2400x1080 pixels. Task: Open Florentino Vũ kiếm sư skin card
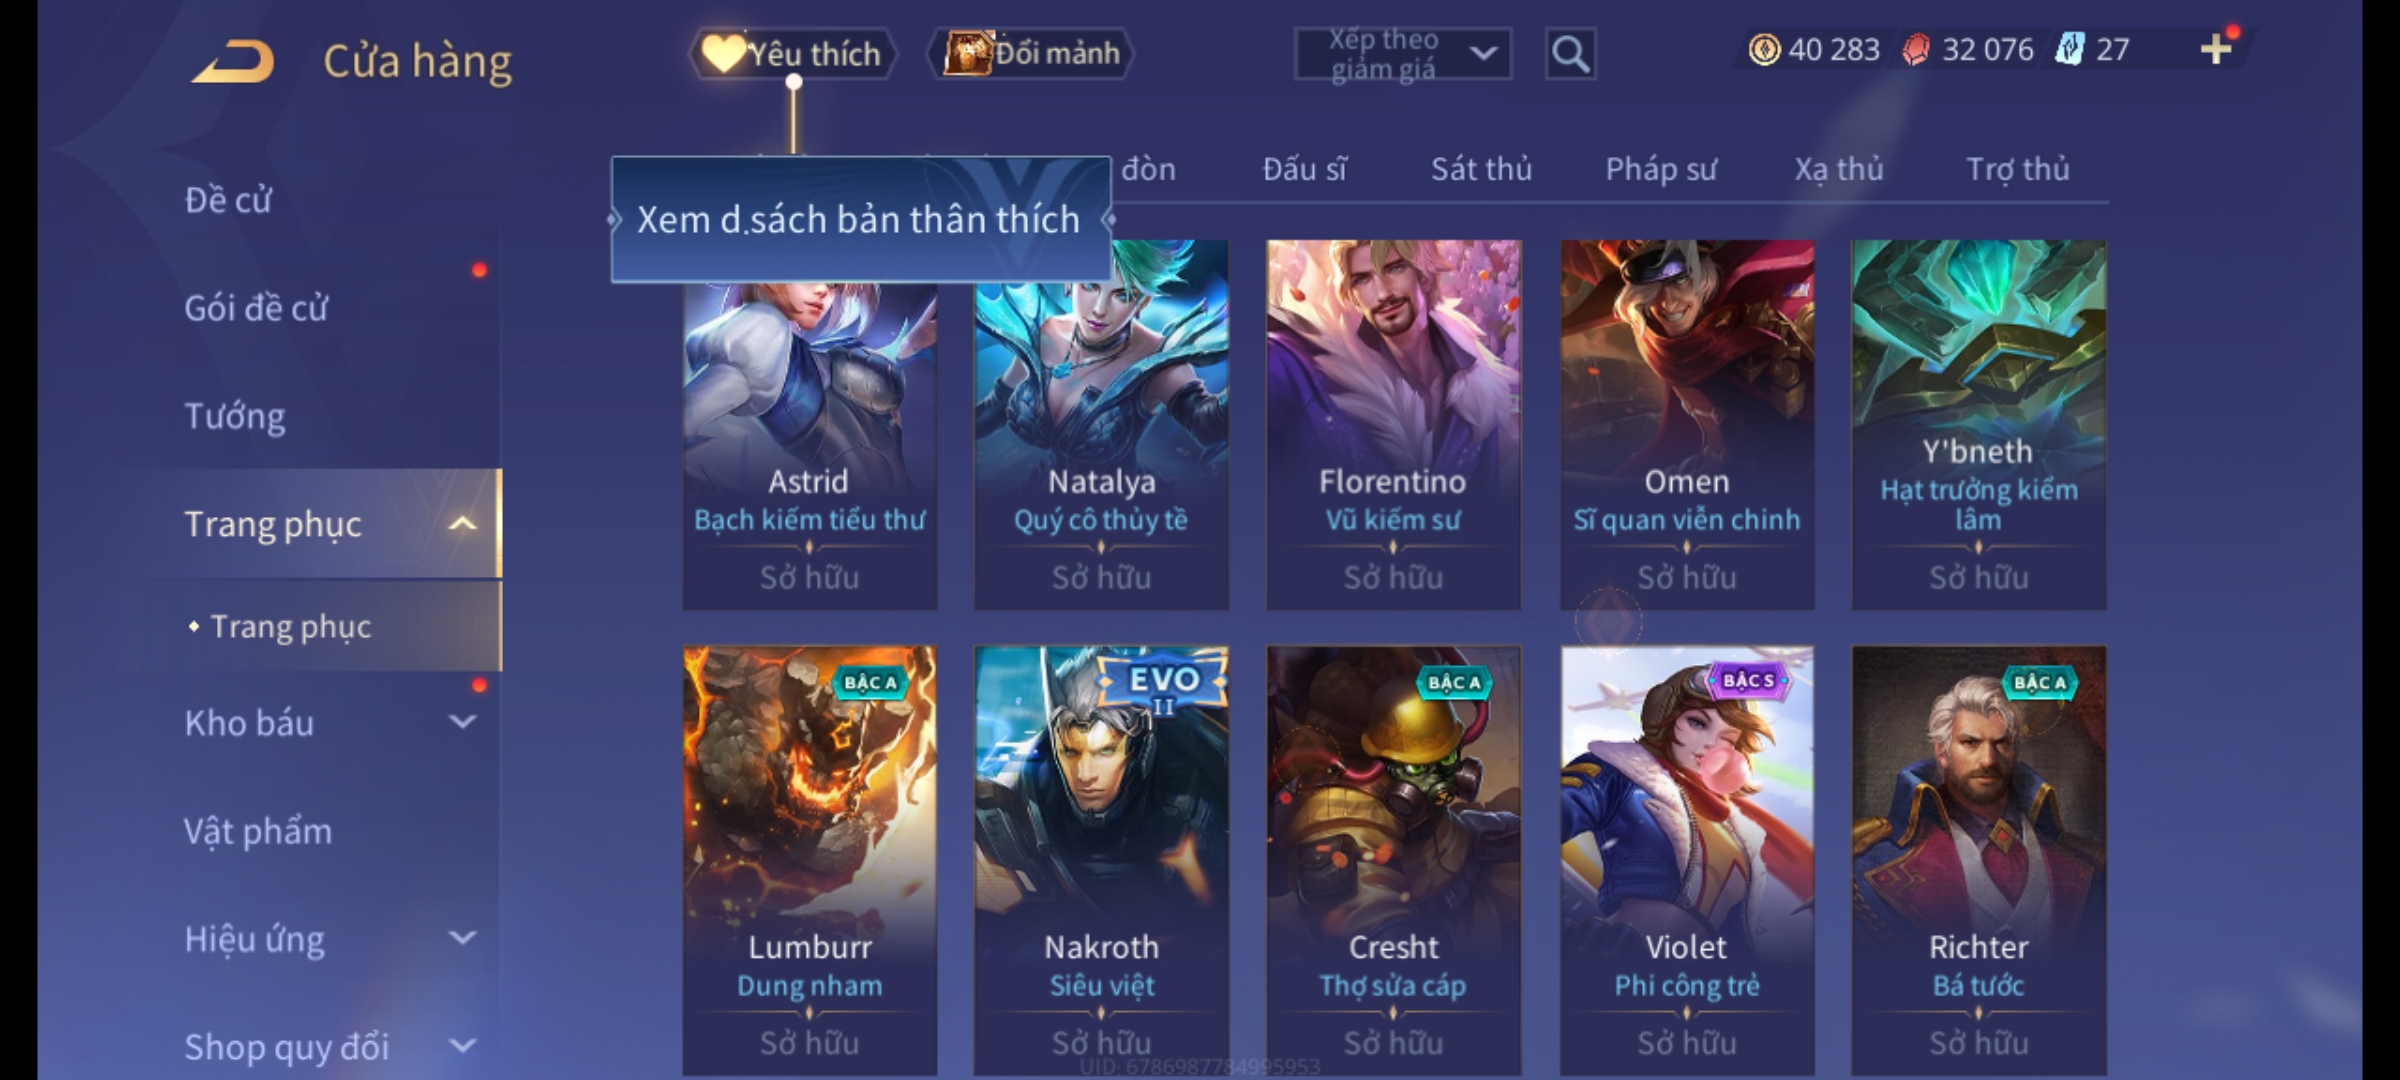(x=1393, y=424)
